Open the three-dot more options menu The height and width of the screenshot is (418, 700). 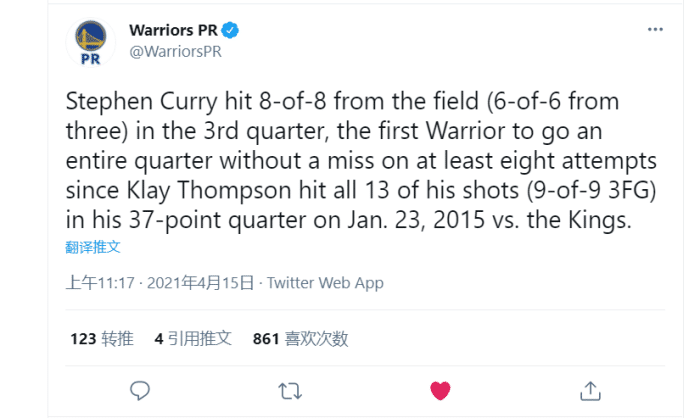click(654, 30)
